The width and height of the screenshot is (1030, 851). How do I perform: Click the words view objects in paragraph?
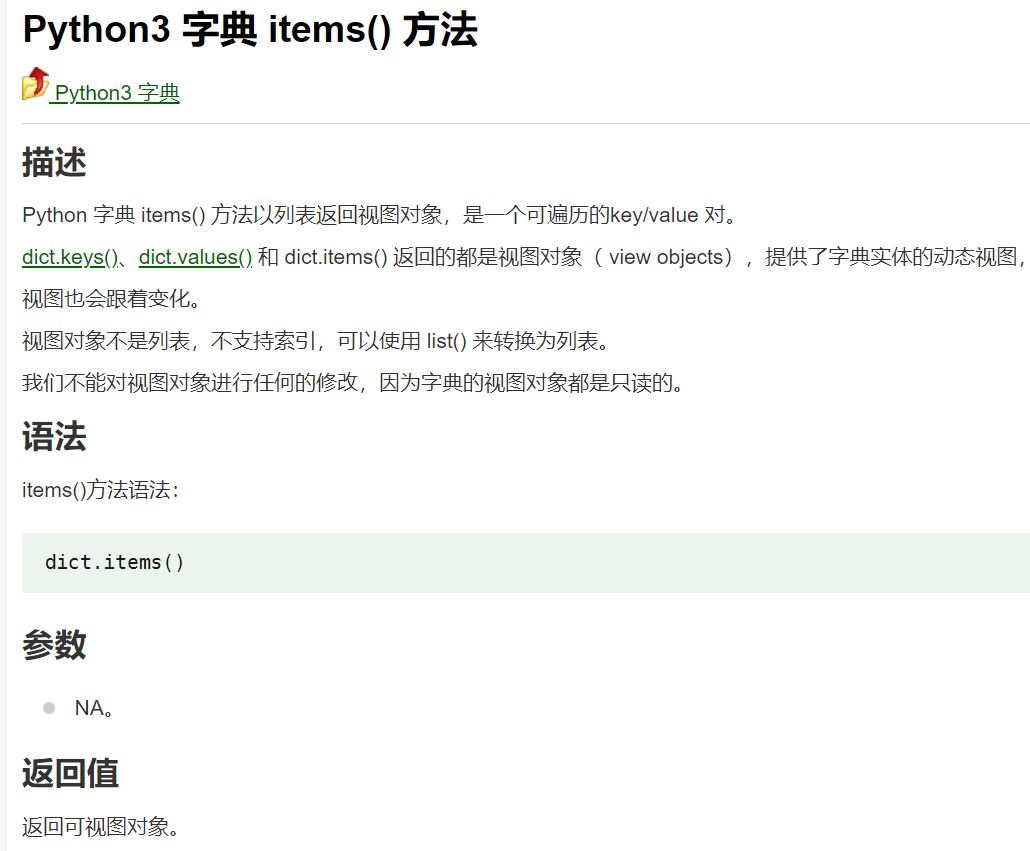point(665,257)
